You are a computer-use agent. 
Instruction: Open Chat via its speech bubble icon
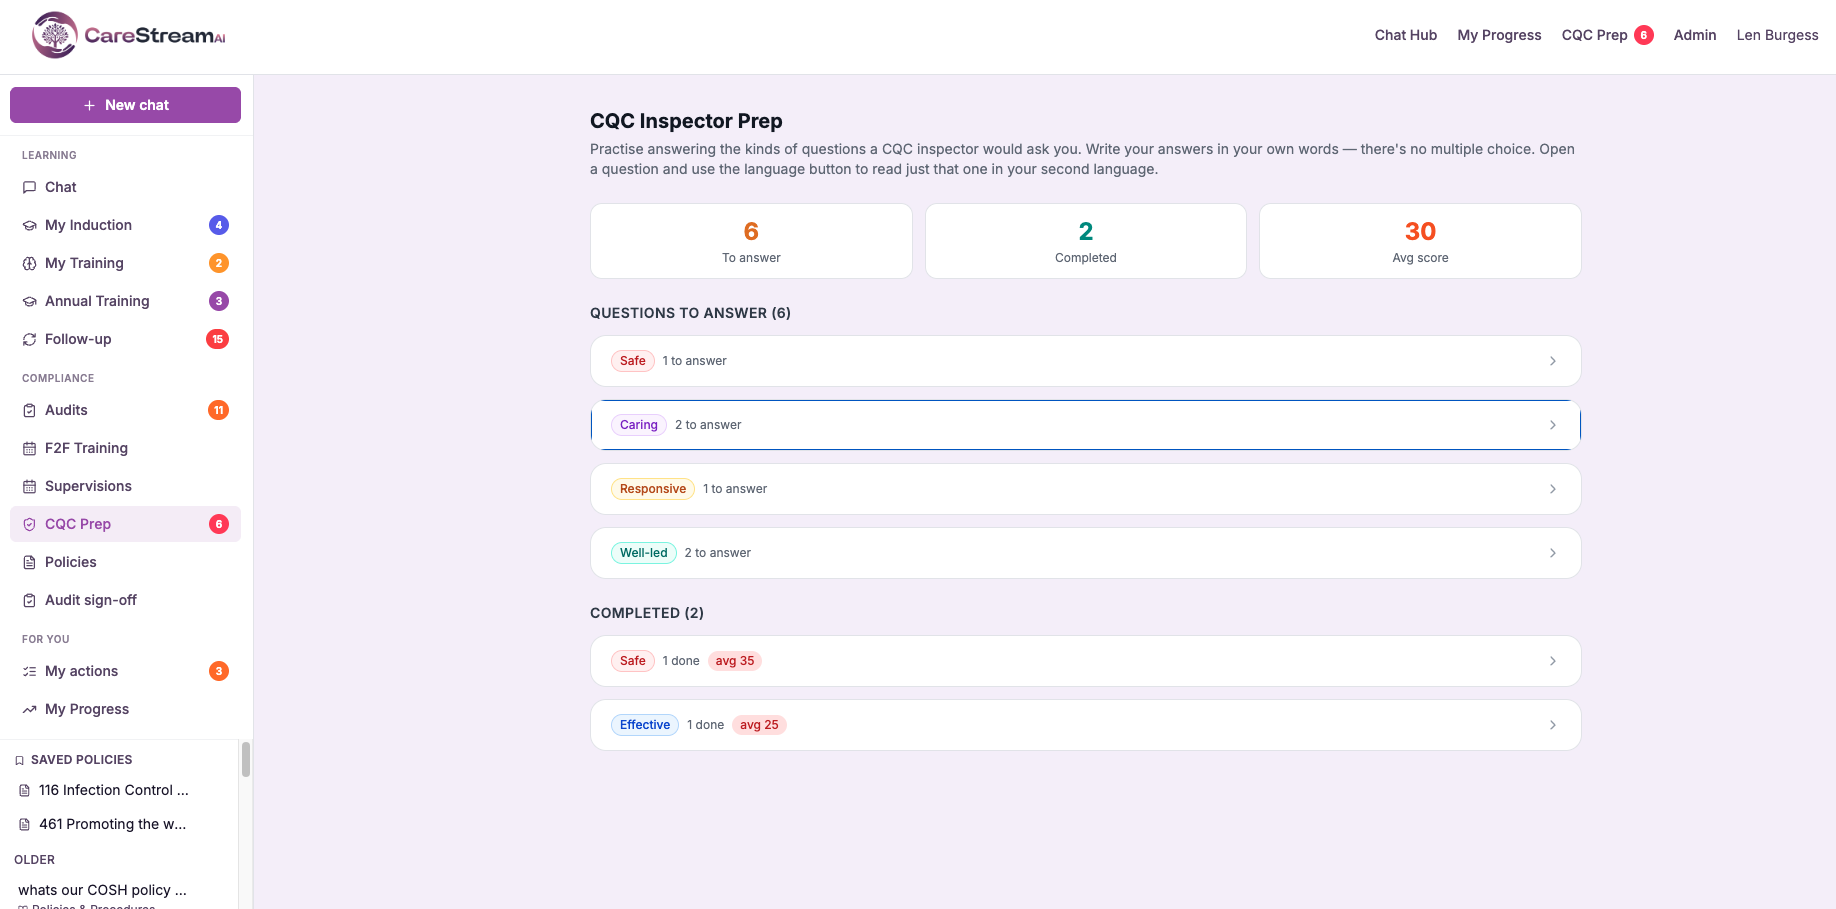pyautogui.click(x=29, y=187)
